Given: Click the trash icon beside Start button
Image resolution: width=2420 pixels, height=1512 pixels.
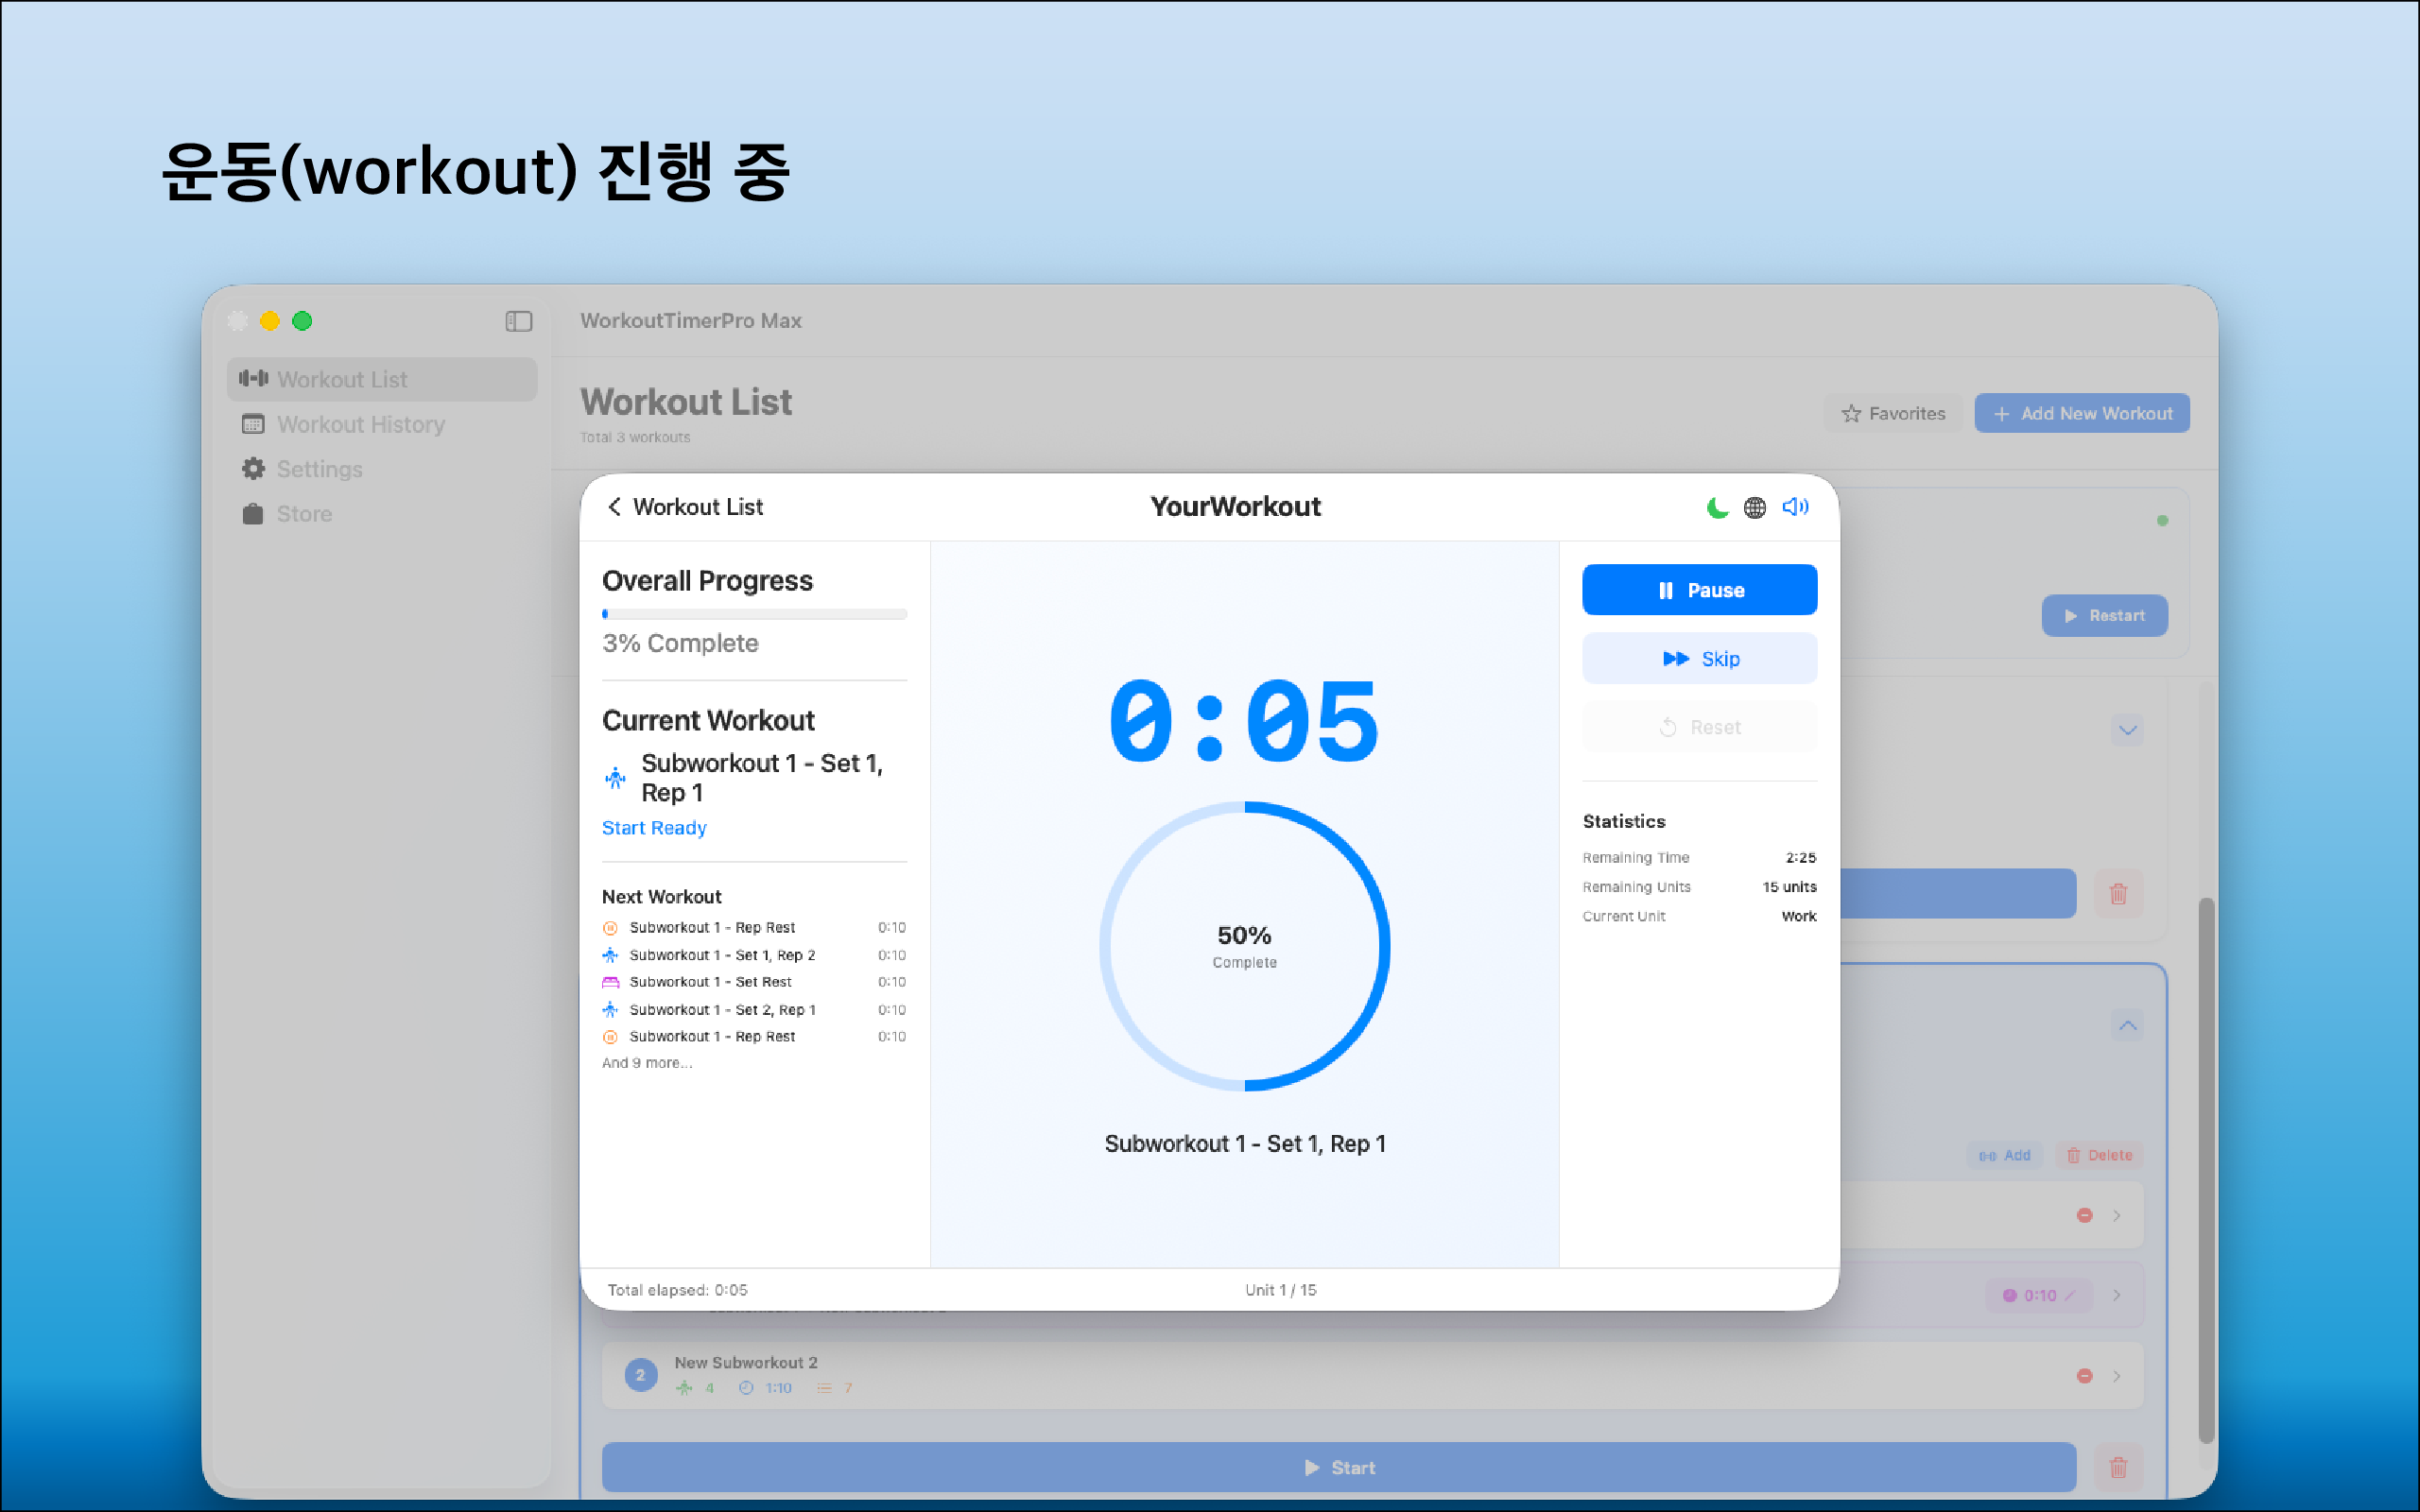Looking at the screenshot, I should (2117, 1467).
